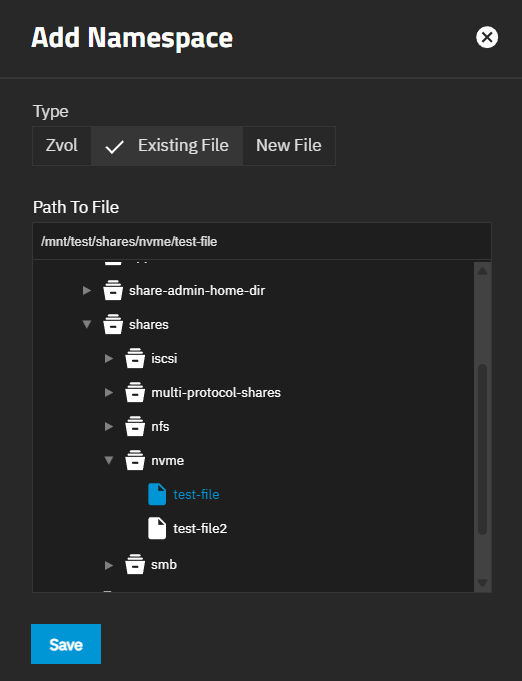The image size is (522, 681).
Task: Click the test-file2 document icon
Action: click(157, 528)
